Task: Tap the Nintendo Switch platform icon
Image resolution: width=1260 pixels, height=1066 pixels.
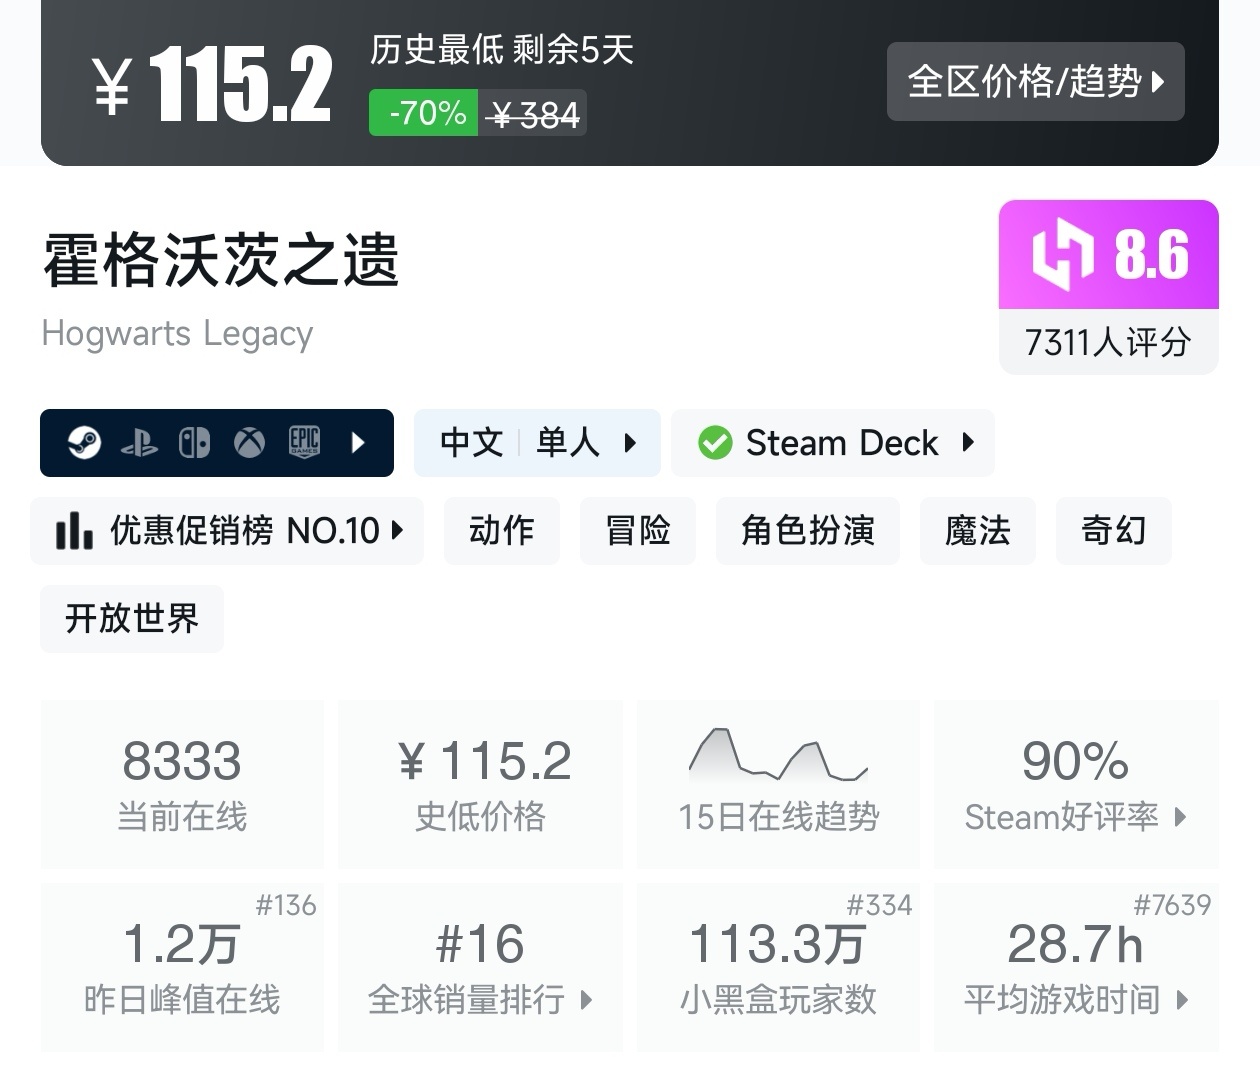Action: pos(194,442)
